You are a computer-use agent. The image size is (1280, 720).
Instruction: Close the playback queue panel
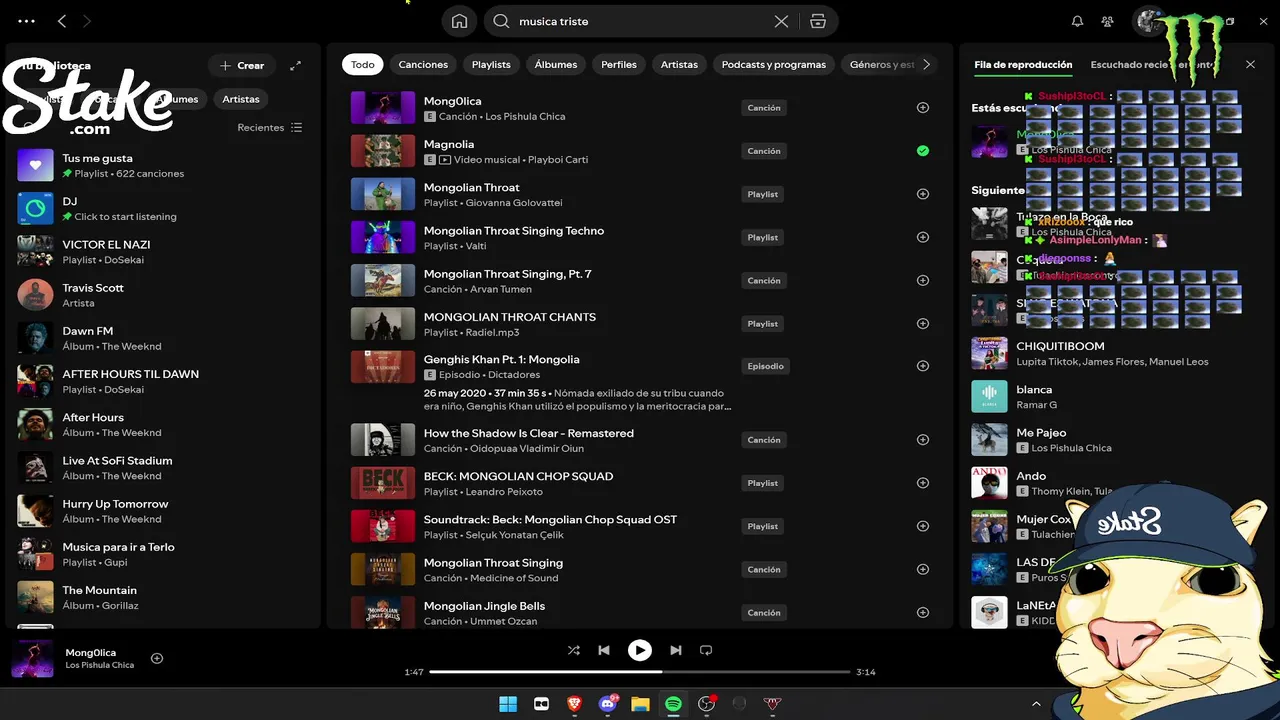1250,64
